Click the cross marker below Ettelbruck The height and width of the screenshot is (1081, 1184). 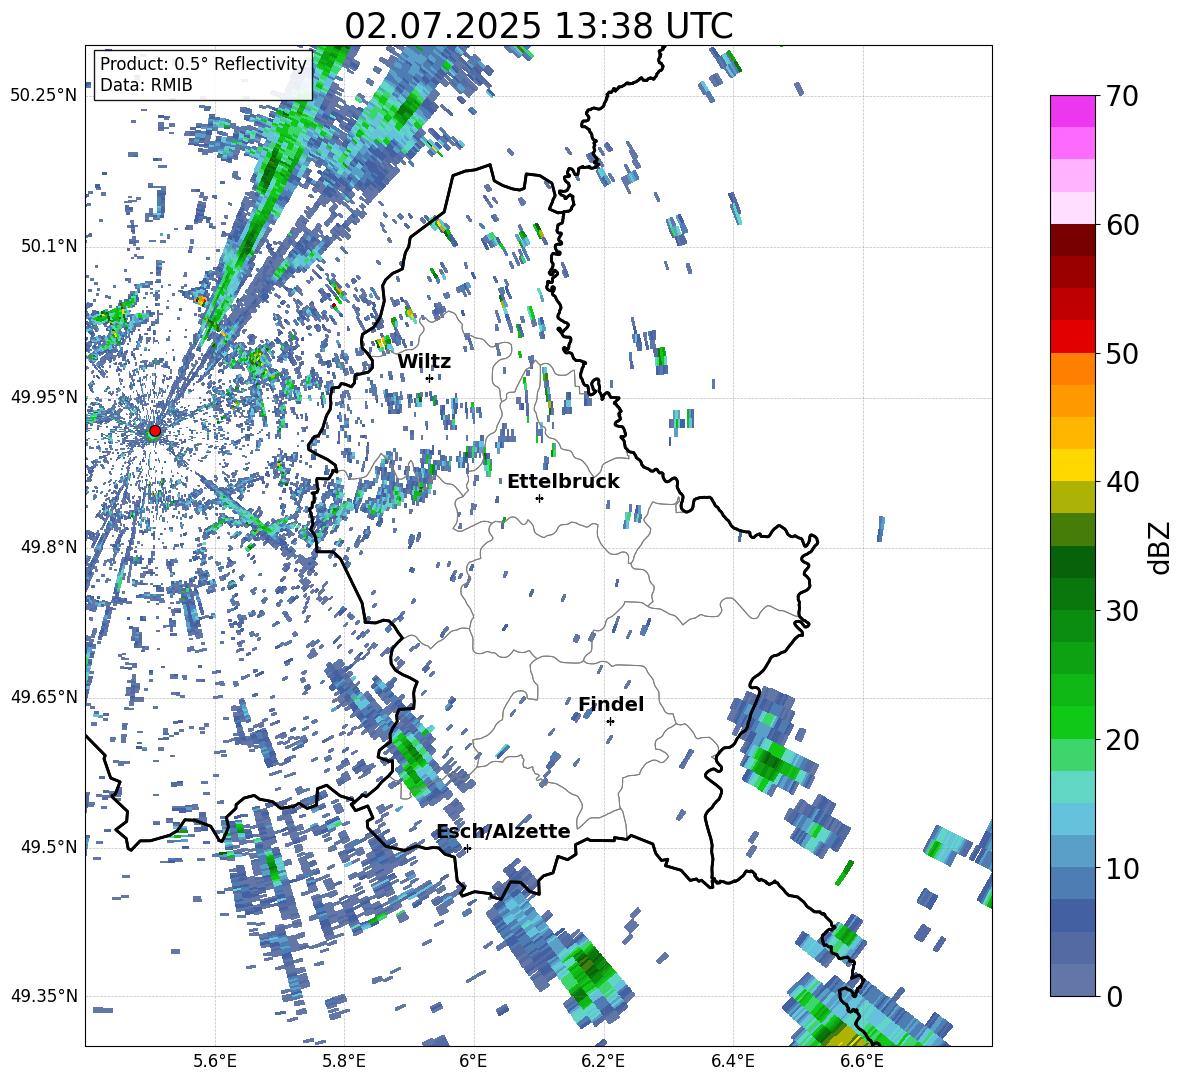click(x=539, y=498)
